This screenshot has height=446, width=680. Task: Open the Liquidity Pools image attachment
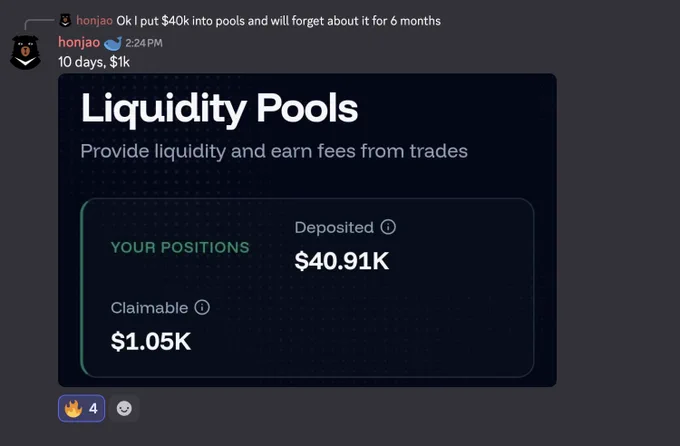tap(307, 230)
